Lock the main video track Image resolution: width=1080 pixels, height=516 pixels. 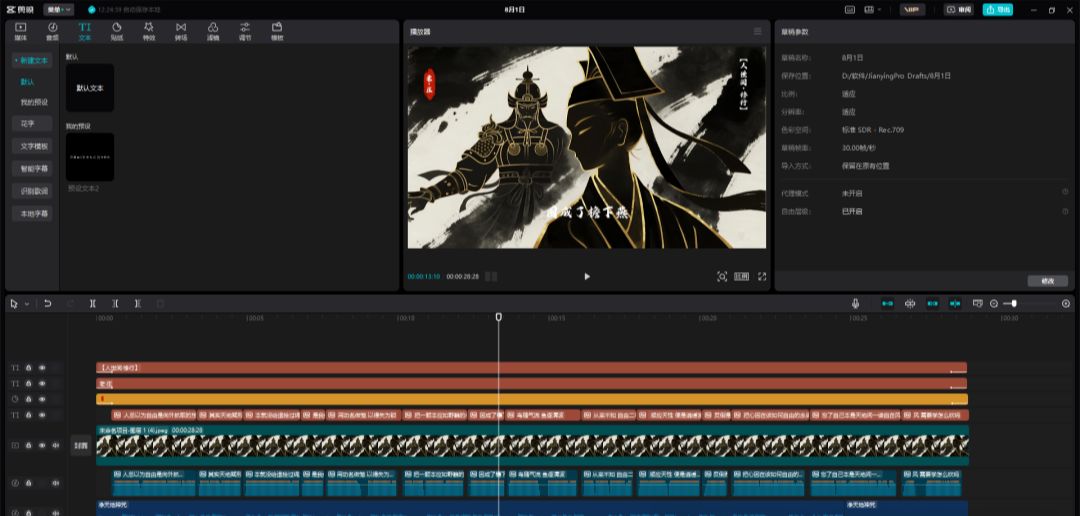point(28,445)
